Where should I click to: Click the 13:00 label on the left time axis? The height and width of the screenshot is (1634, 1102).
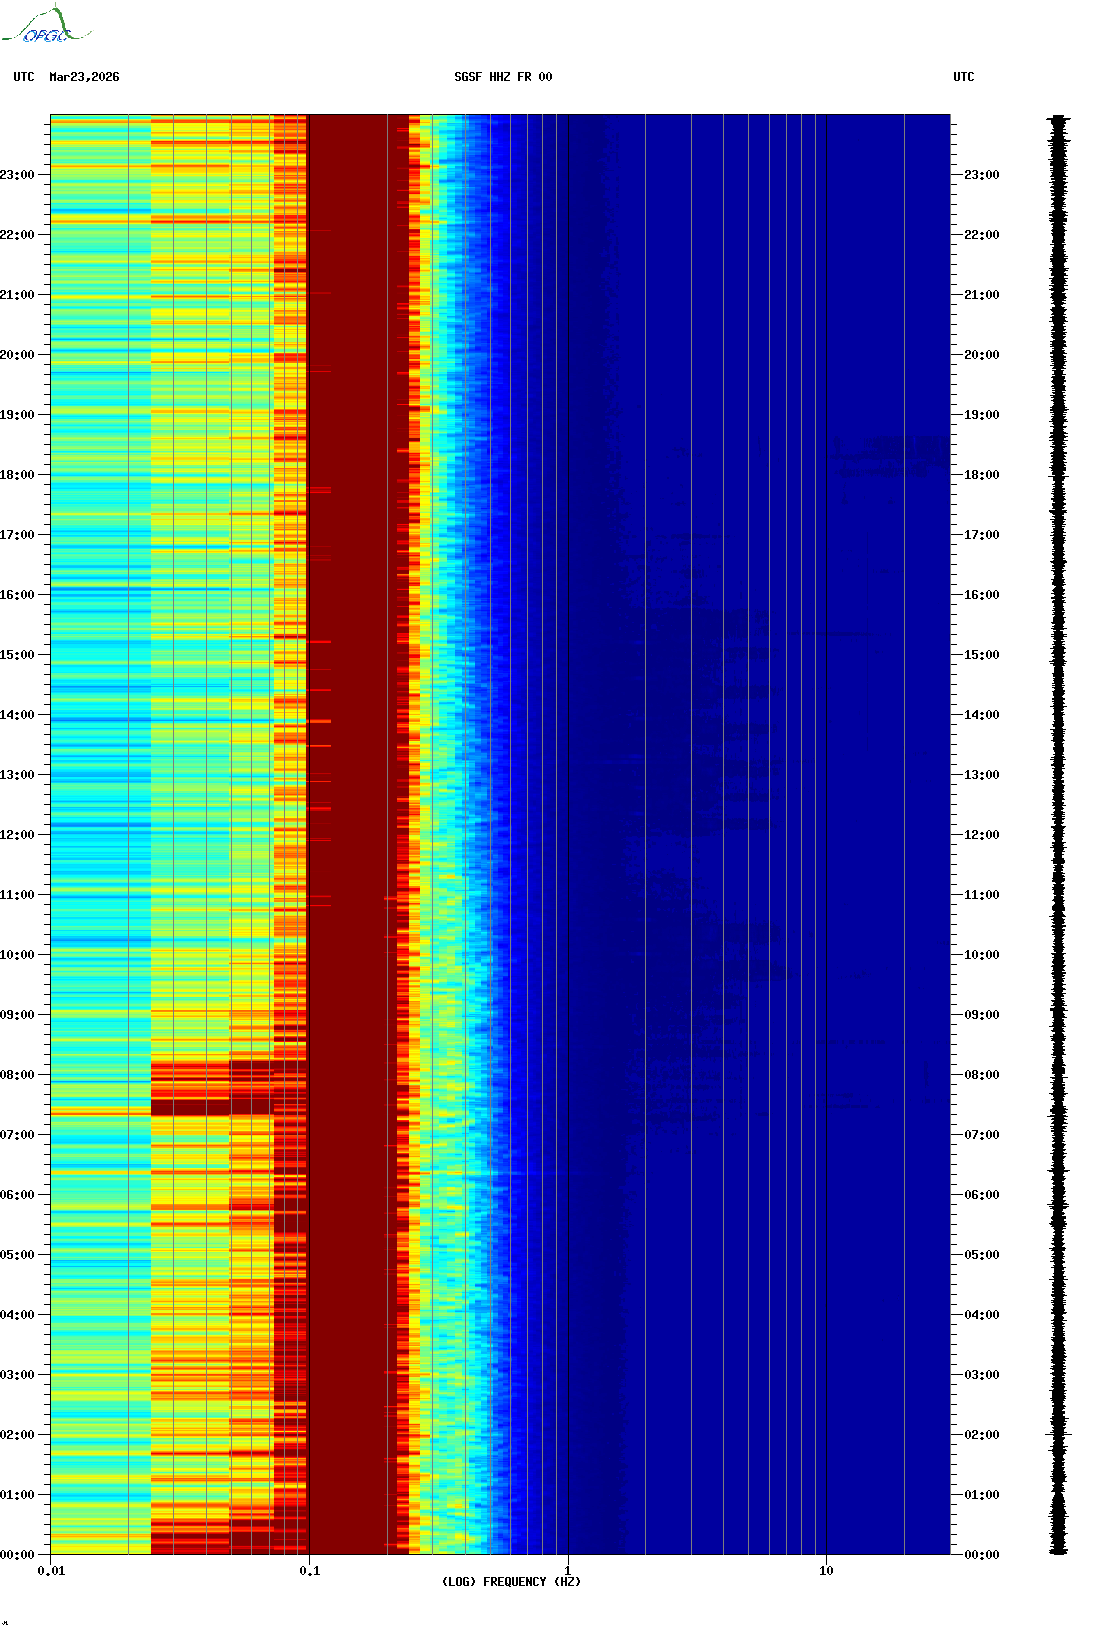[x=17, y=775]
